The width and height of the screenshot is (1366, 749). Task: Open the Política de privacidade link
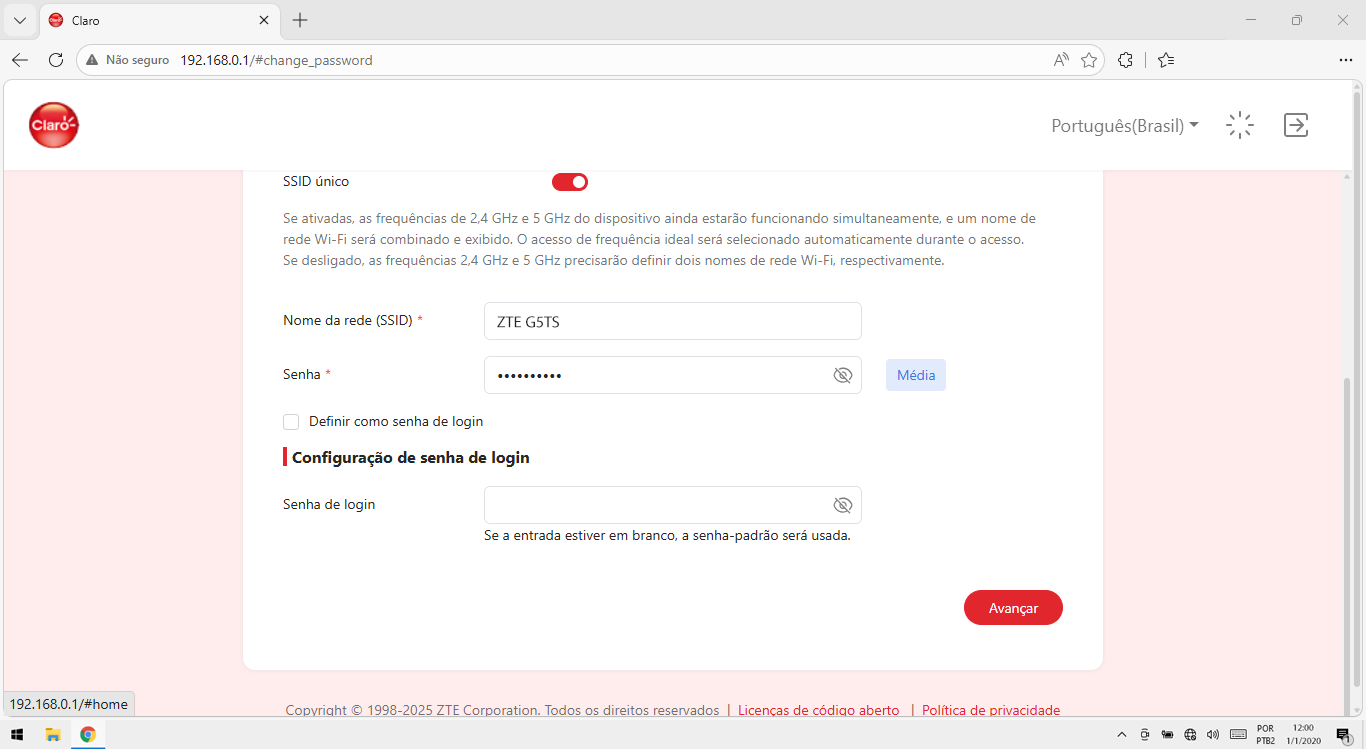pyautogui.click(x=991, y=710)
